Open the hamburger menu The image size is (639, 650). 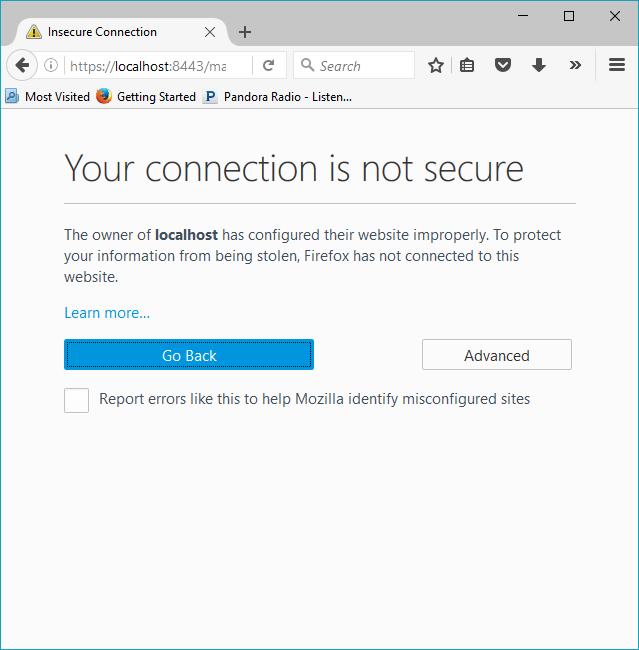pos(617,65)
